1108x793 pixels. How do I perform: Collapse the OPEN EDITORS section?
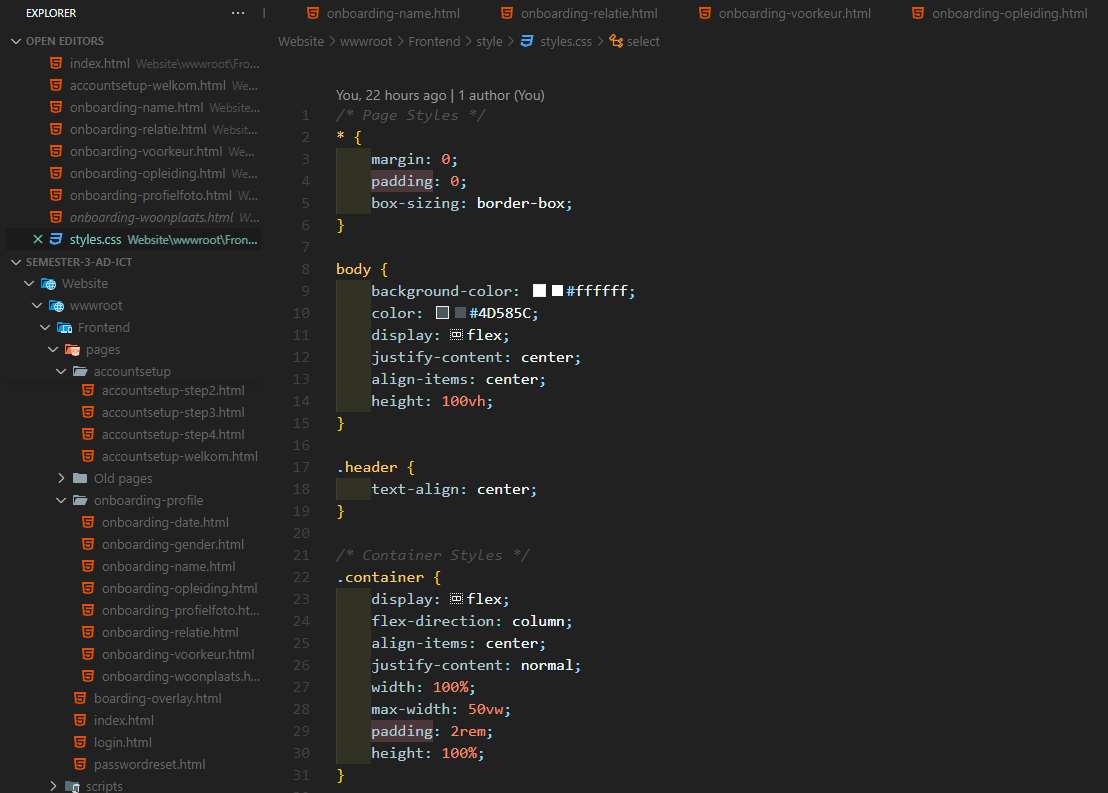[x=15, y=41]
